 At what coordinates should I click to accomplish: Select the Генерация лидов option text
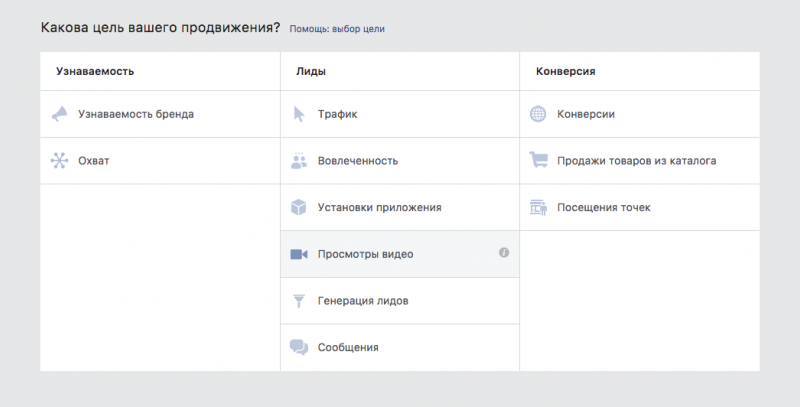(x=363, y=301)
